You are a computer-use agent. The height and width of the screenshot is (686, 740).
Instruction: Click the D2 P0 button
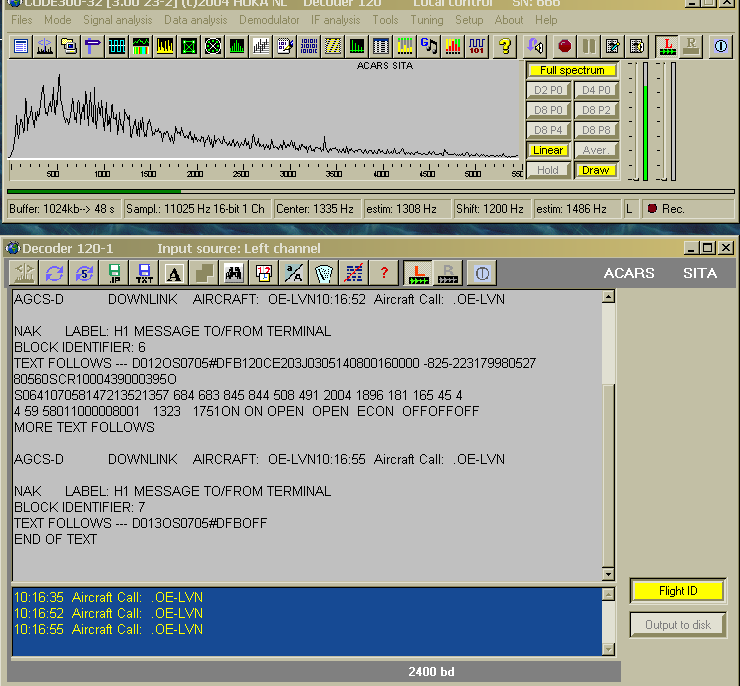(548, 90)
